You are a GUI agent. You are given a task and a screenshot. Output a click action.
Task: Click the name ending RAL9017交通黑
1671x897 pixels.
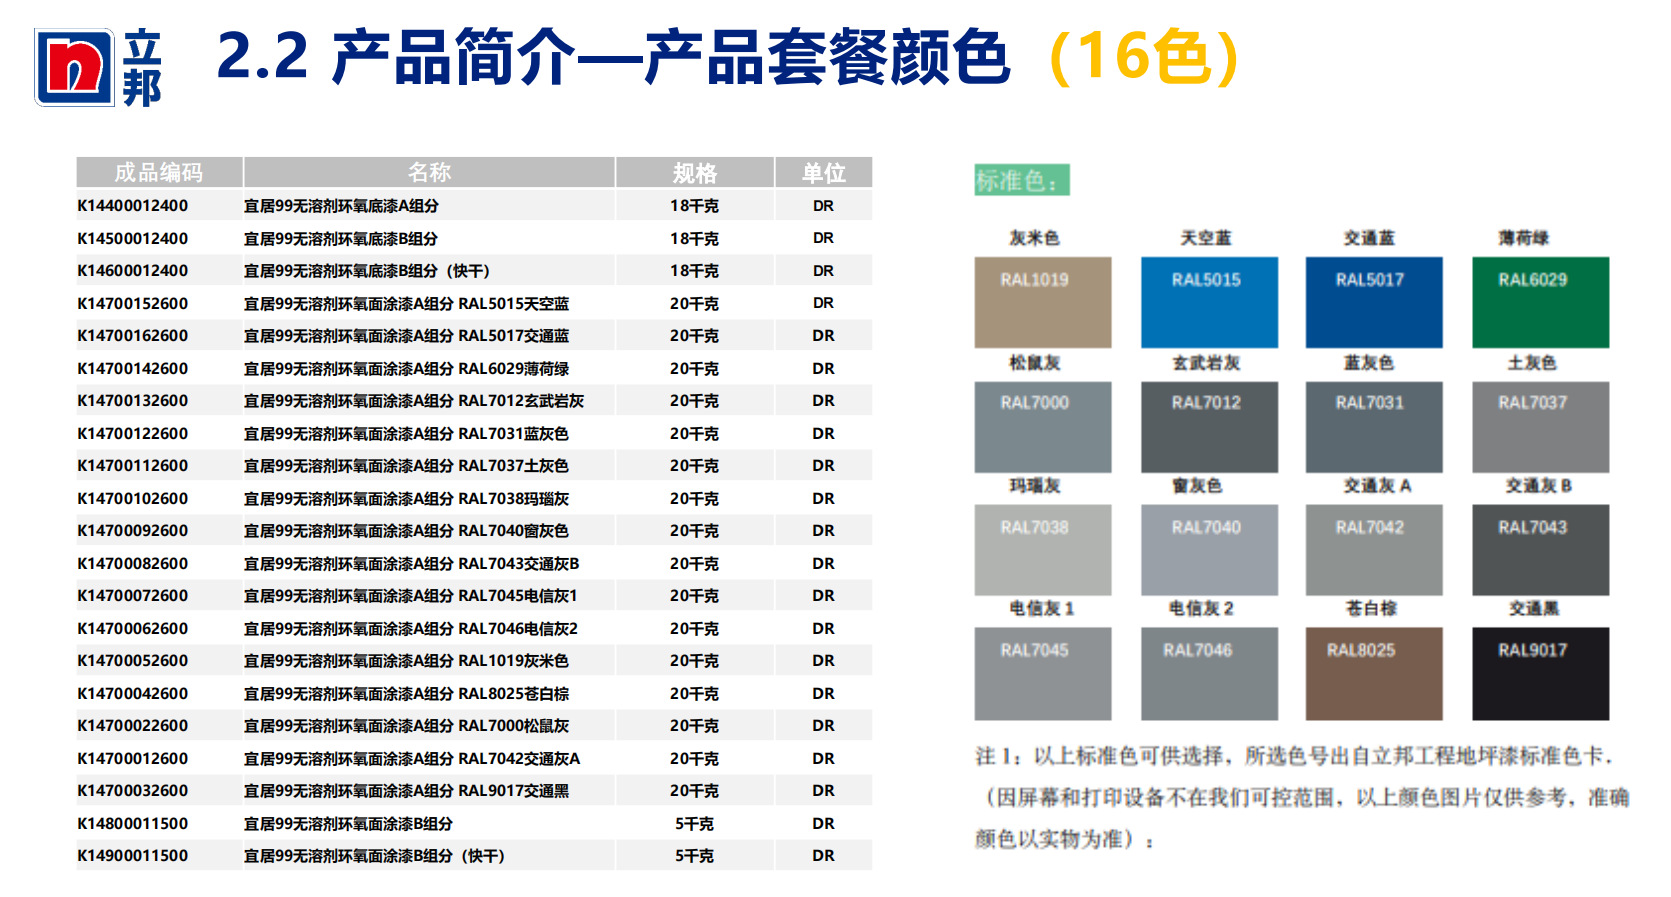pos(407,791)
